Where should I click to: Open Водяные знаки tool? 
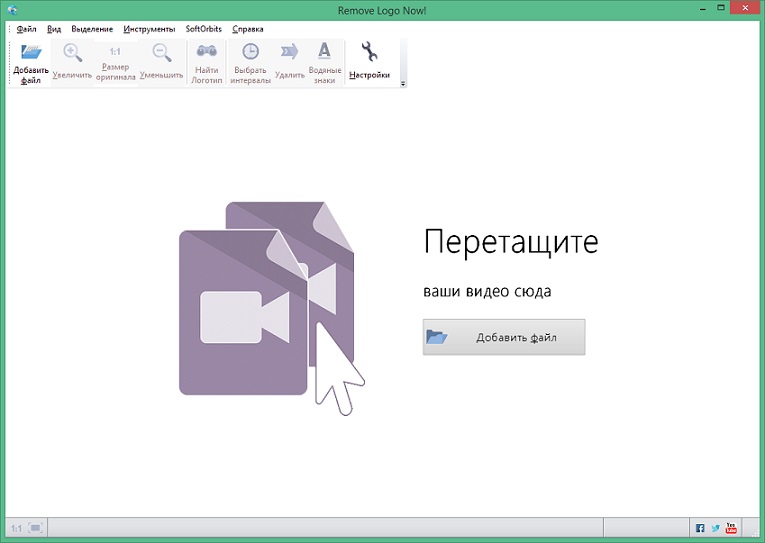click(x=324, y=63)
